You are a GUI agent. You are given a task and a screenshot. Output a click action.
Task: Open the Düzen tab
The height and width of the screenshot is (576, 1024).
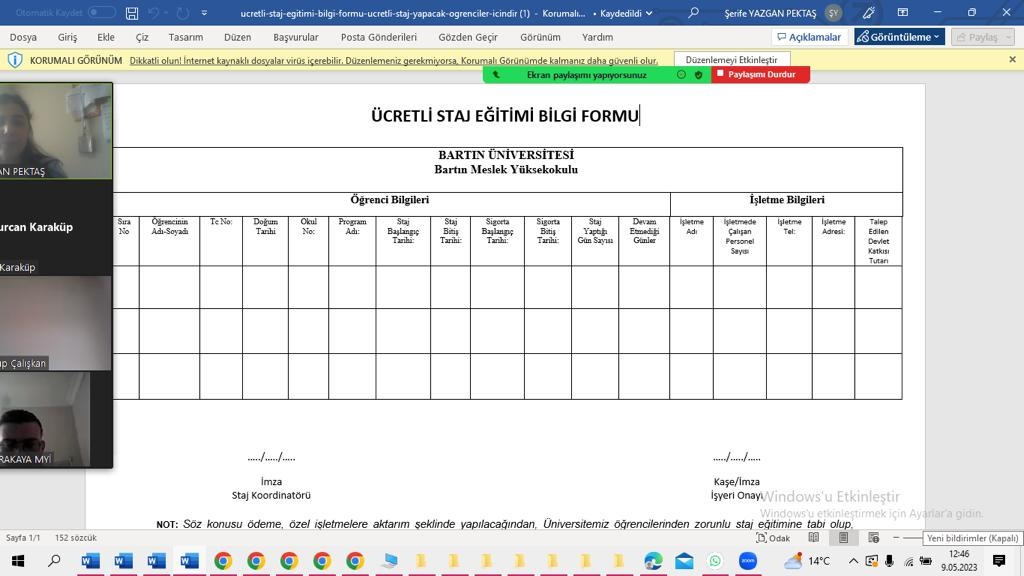pyautogui.click(x=238, y=37)
